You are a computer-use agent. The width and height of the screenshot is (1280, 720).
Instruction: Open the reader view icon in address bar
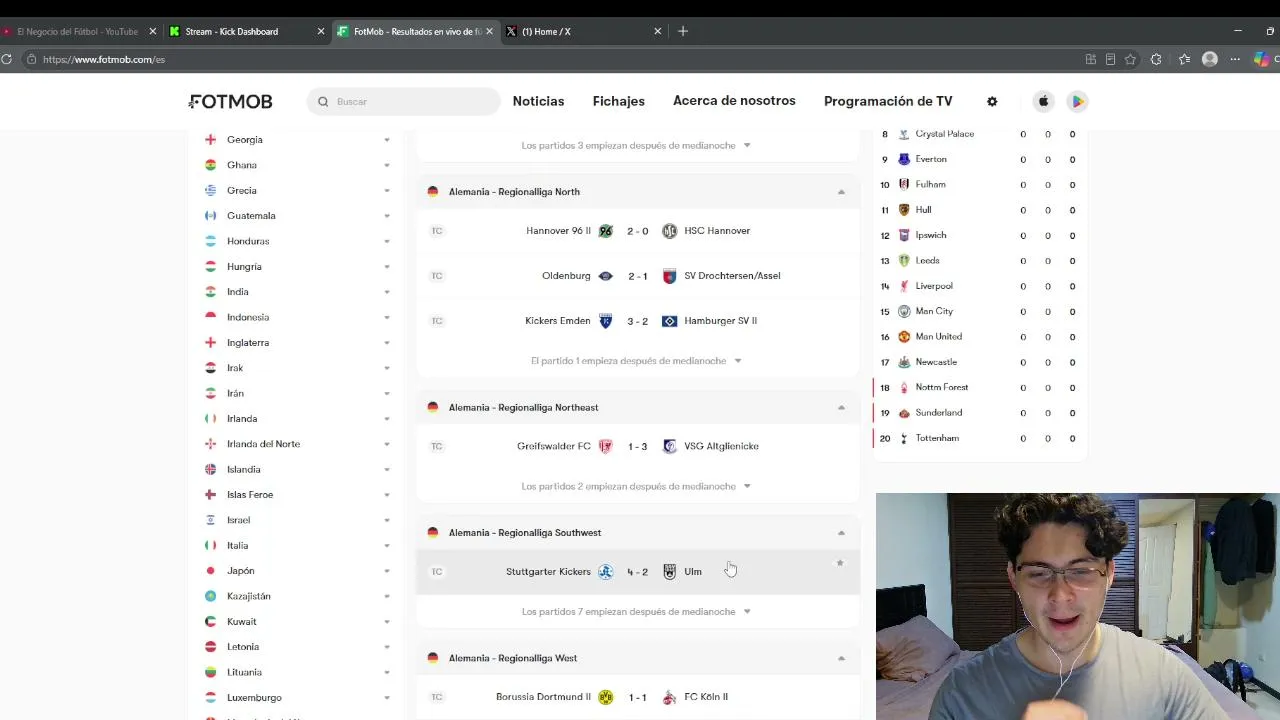(1110, 59)
